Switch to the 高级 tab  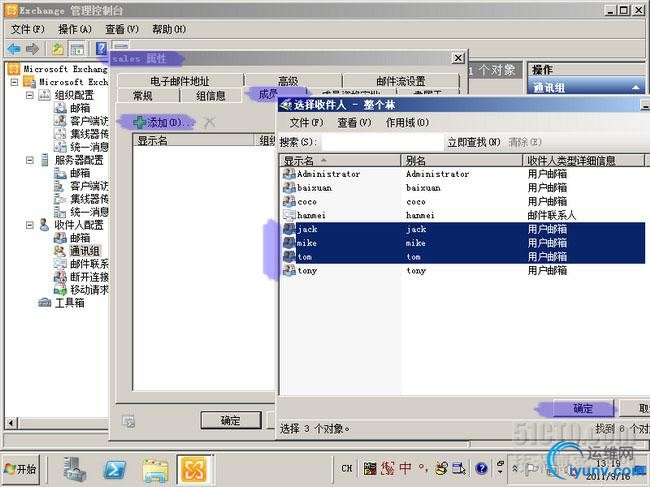pos(288,81)
